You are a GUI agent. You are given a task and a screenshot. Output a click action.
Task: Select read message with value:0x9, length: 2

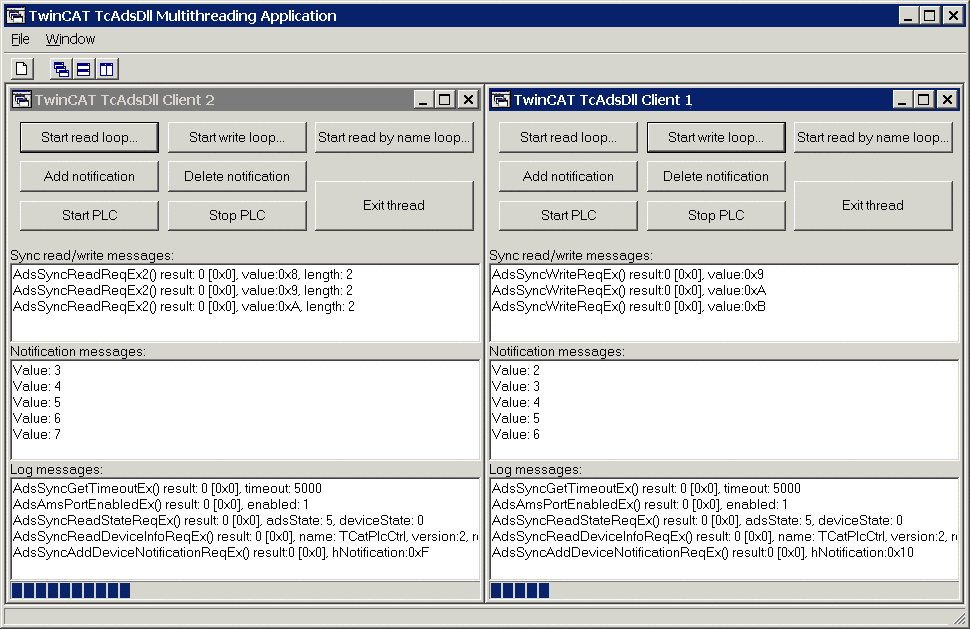pyautogui.click(x=182, y=291)
